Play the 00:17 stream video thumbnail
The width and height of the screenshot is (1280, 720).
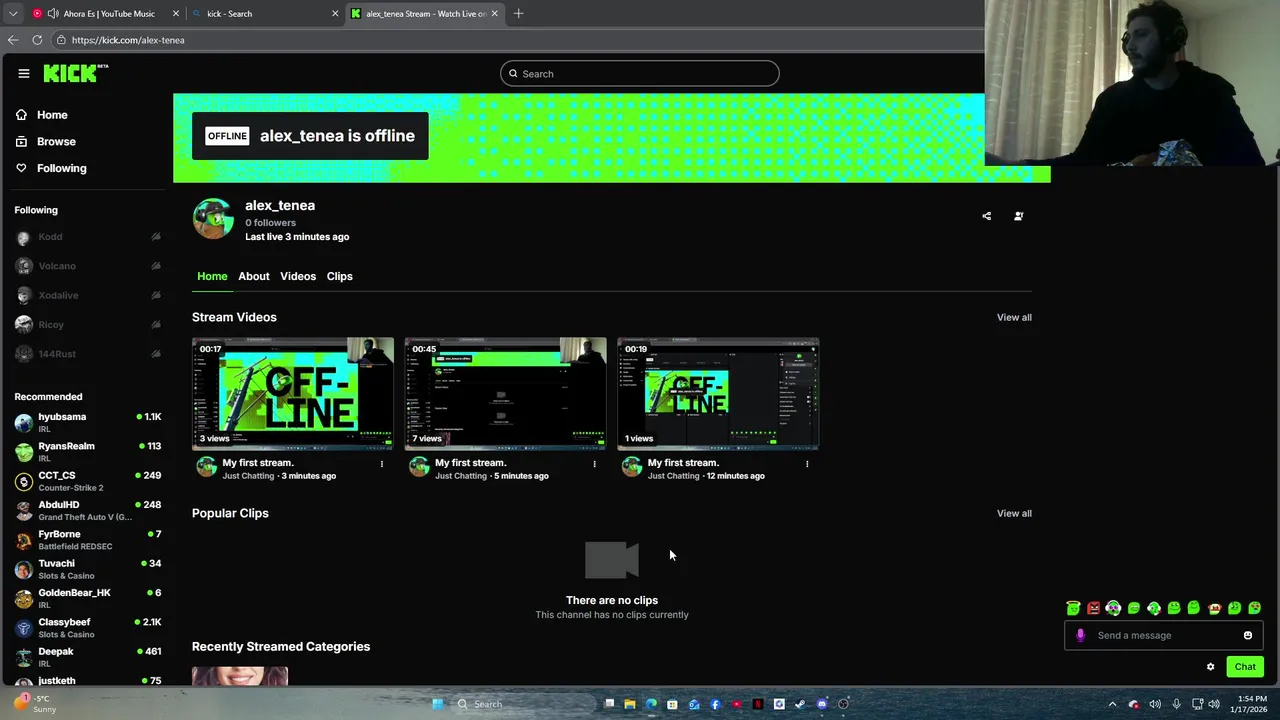(293, 394)
